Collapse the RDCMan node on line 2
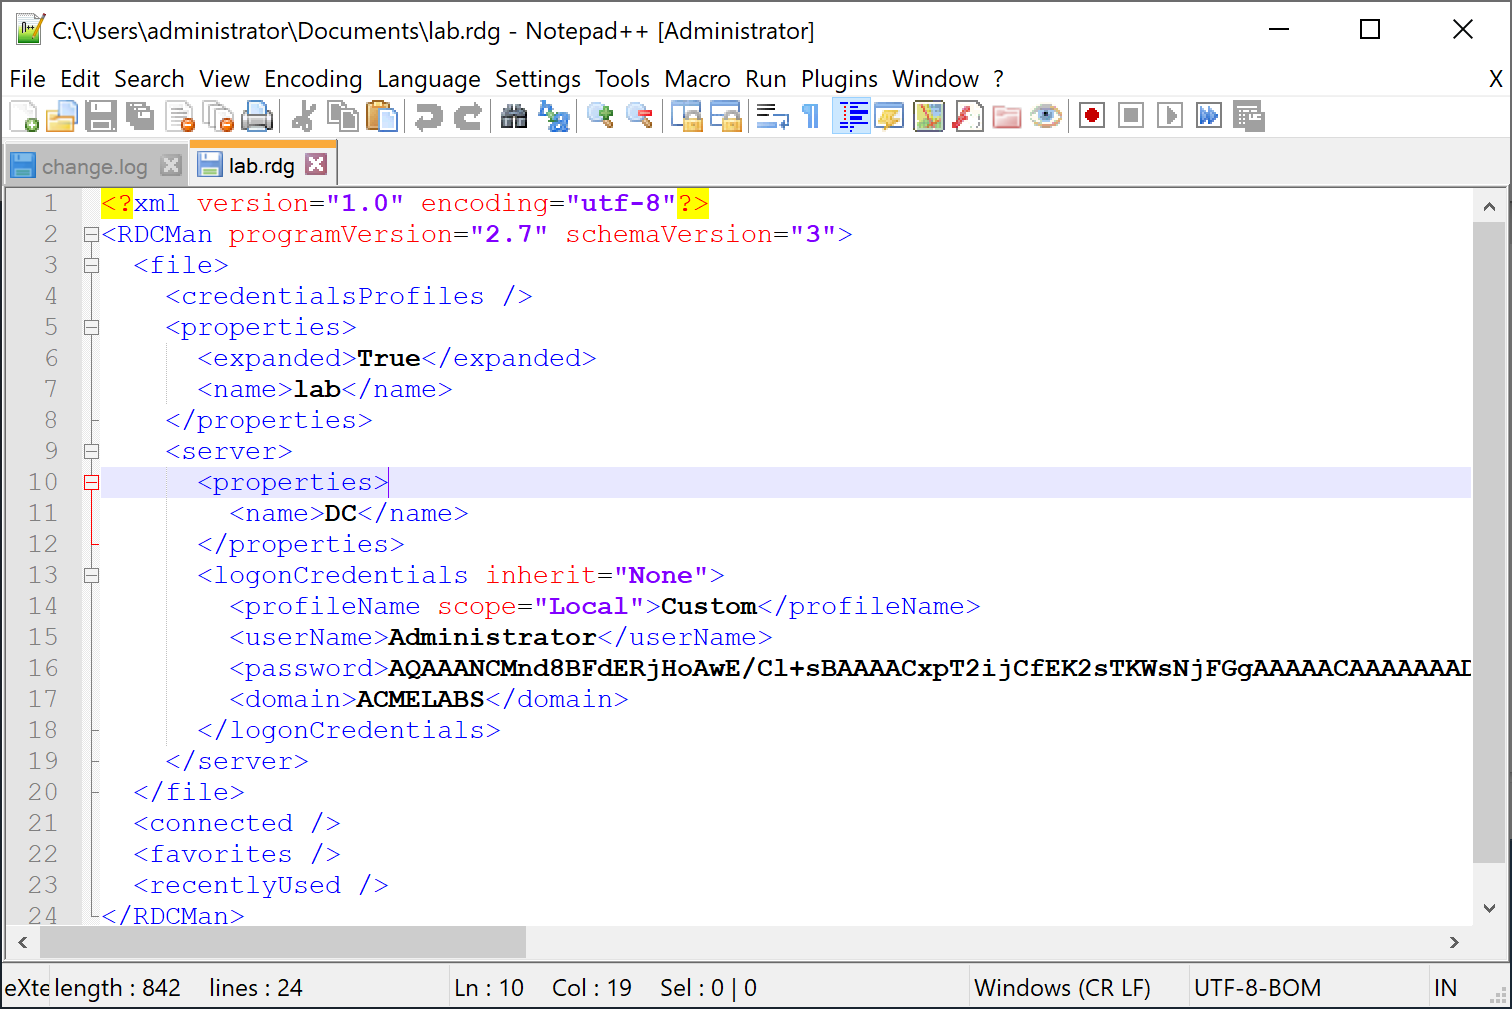Screen dimensions: 1512x1009 [92, 235]
